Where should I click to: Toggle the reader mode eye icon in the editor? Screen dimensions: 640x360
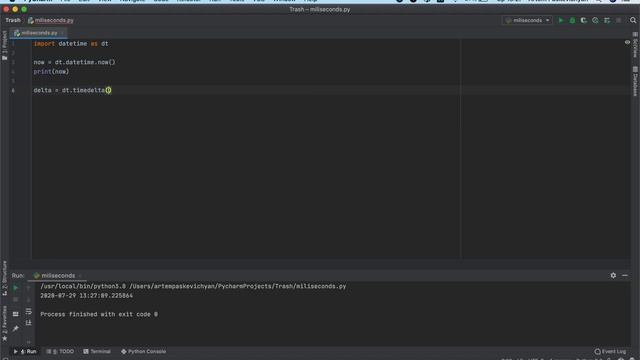point(627,42)
